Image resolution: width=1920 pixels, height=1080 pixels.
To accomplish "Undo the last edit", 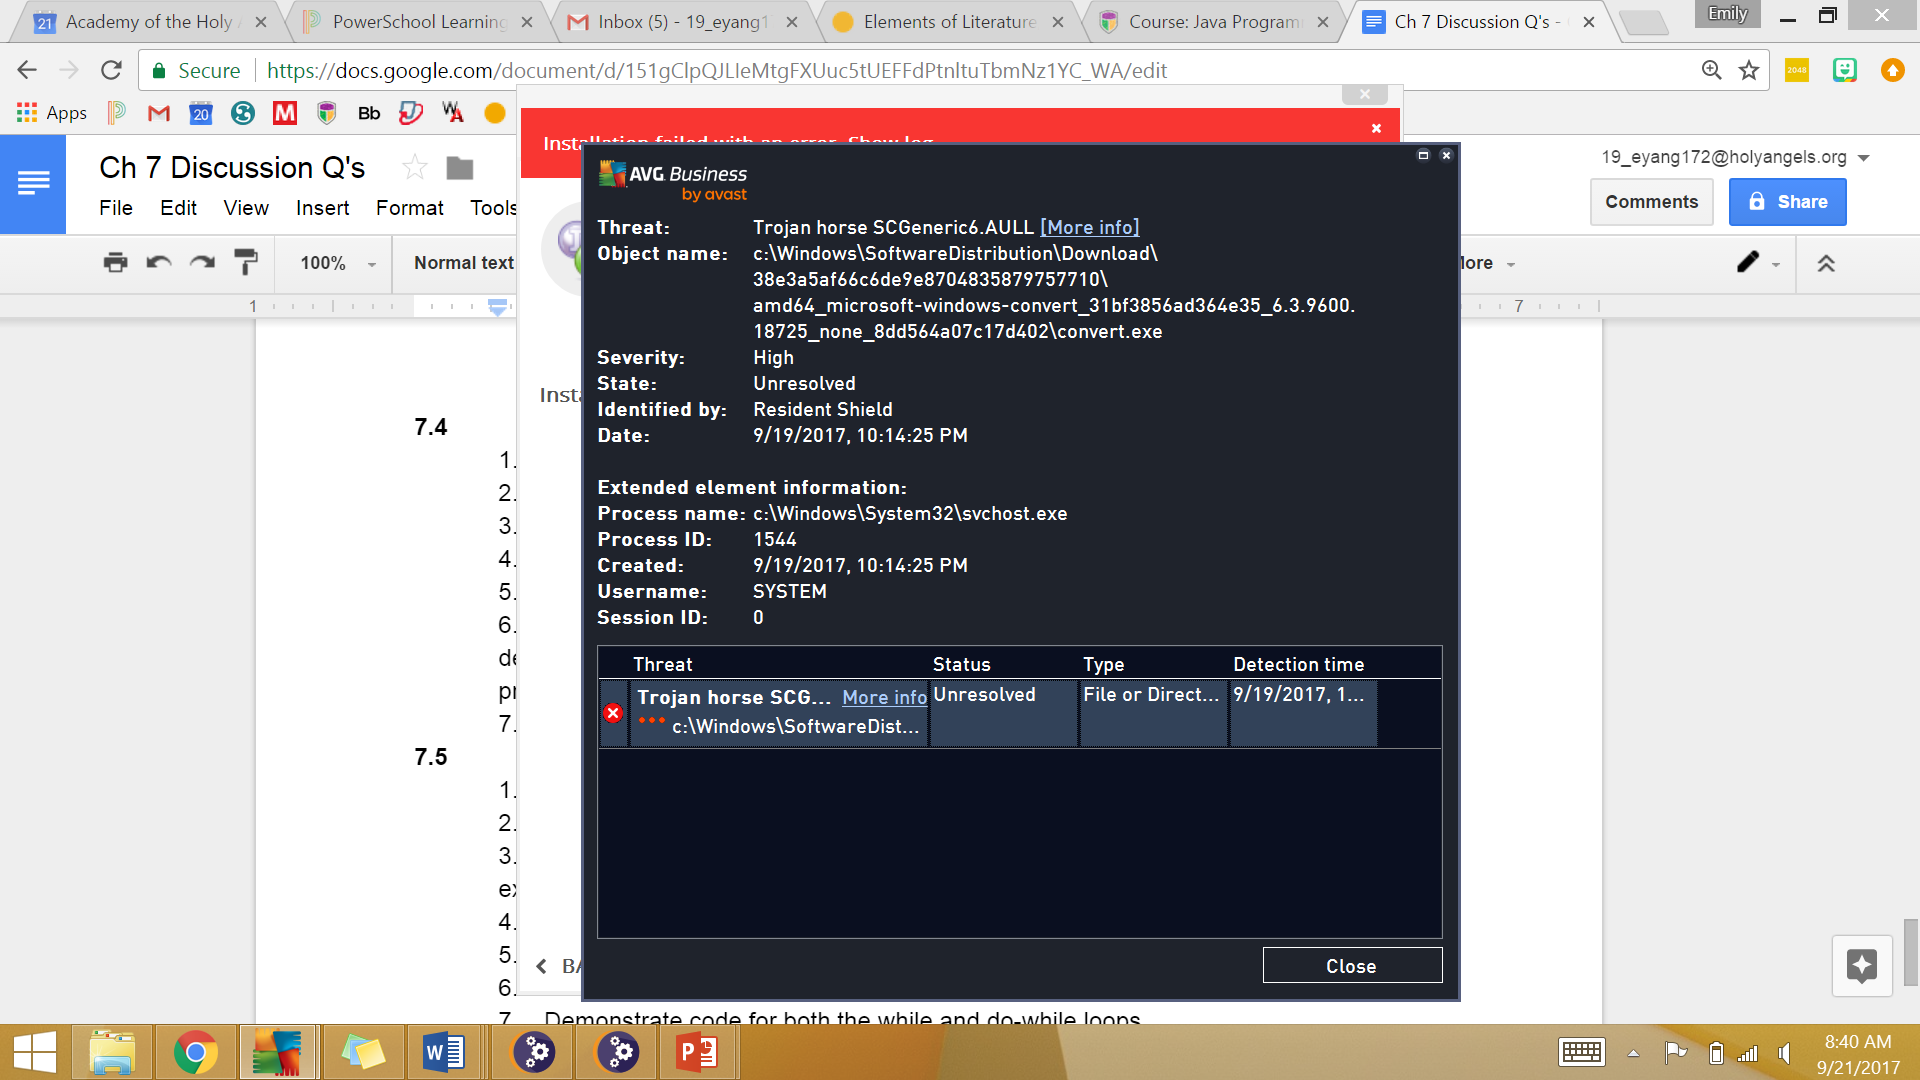I will click(159, 262).
